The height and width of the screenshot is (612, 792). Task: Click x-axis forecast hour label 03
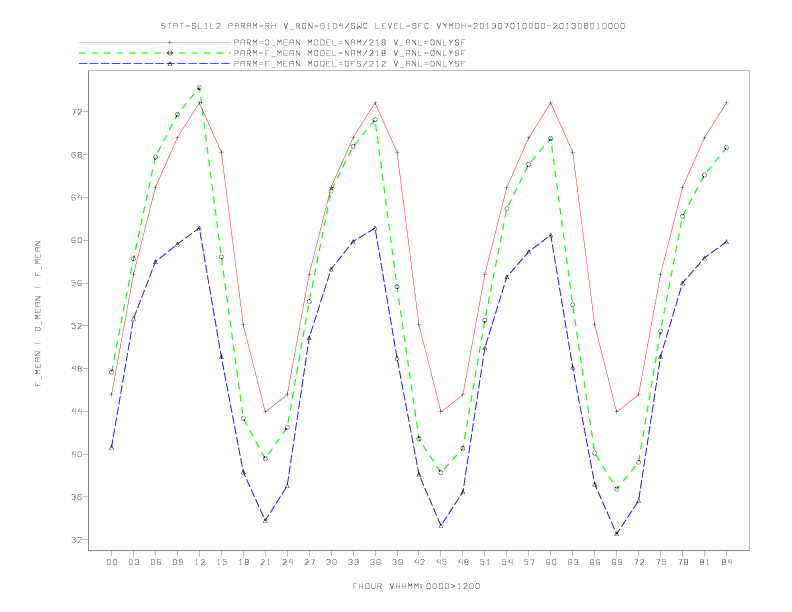(x=133, y=562)
